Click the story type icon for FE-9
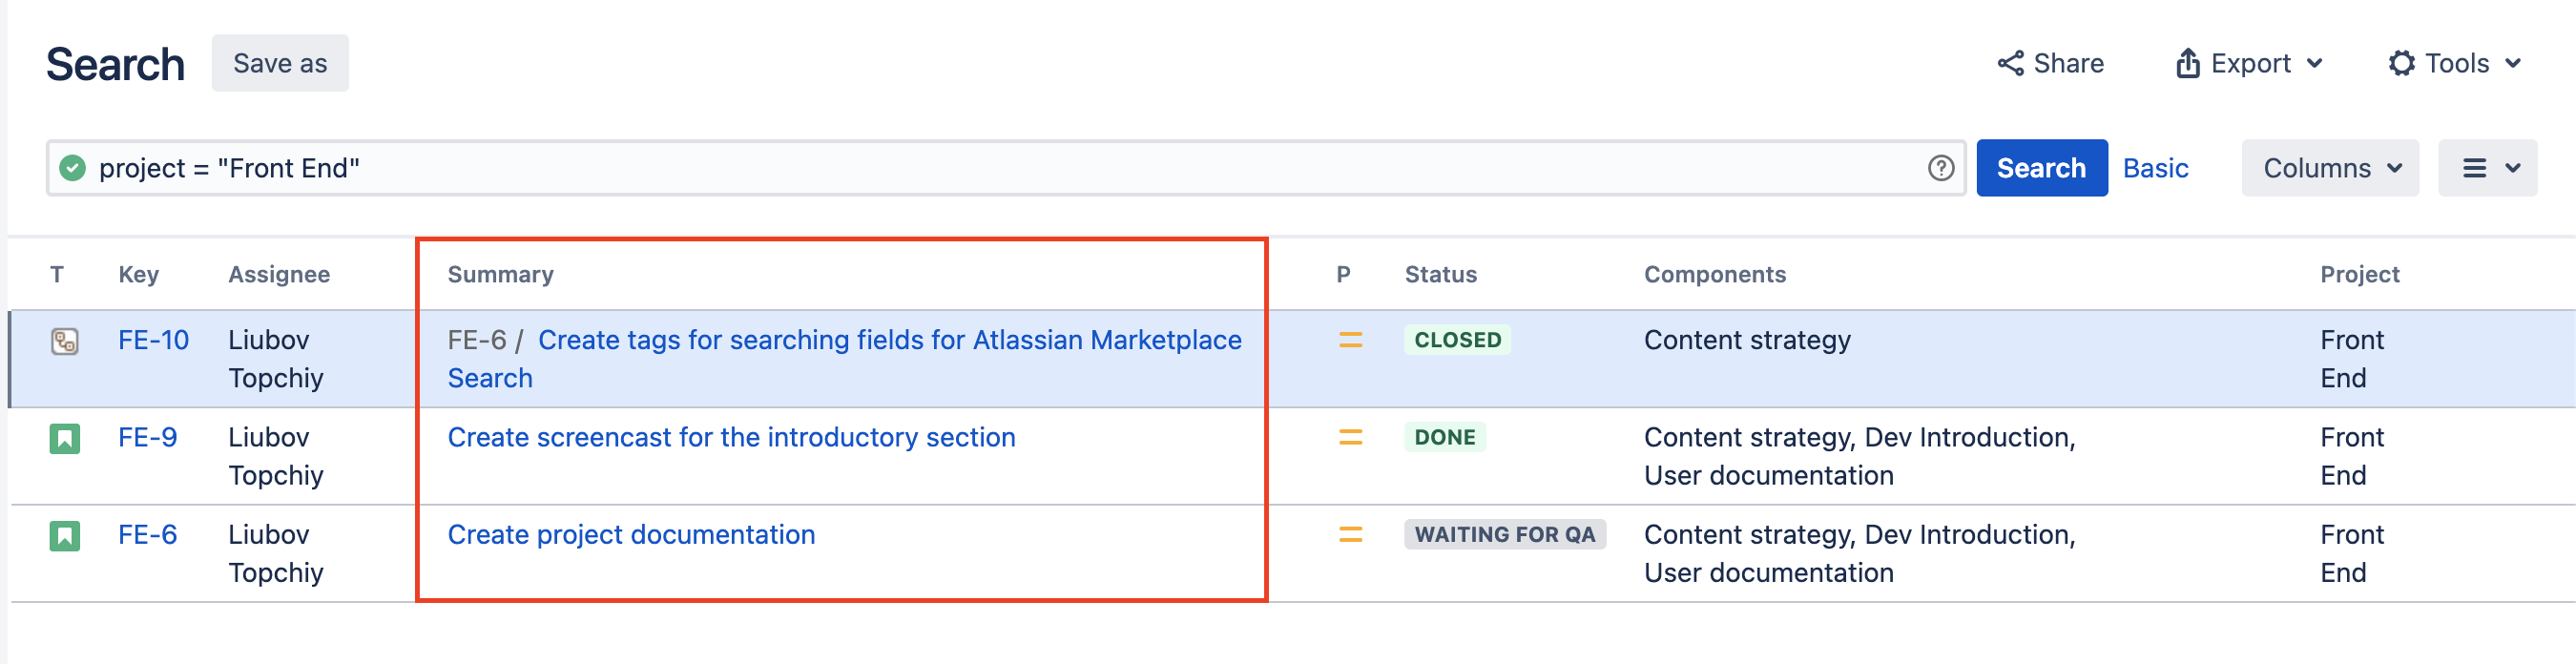This screenshot has height=664, width=2576. [65, 439]
